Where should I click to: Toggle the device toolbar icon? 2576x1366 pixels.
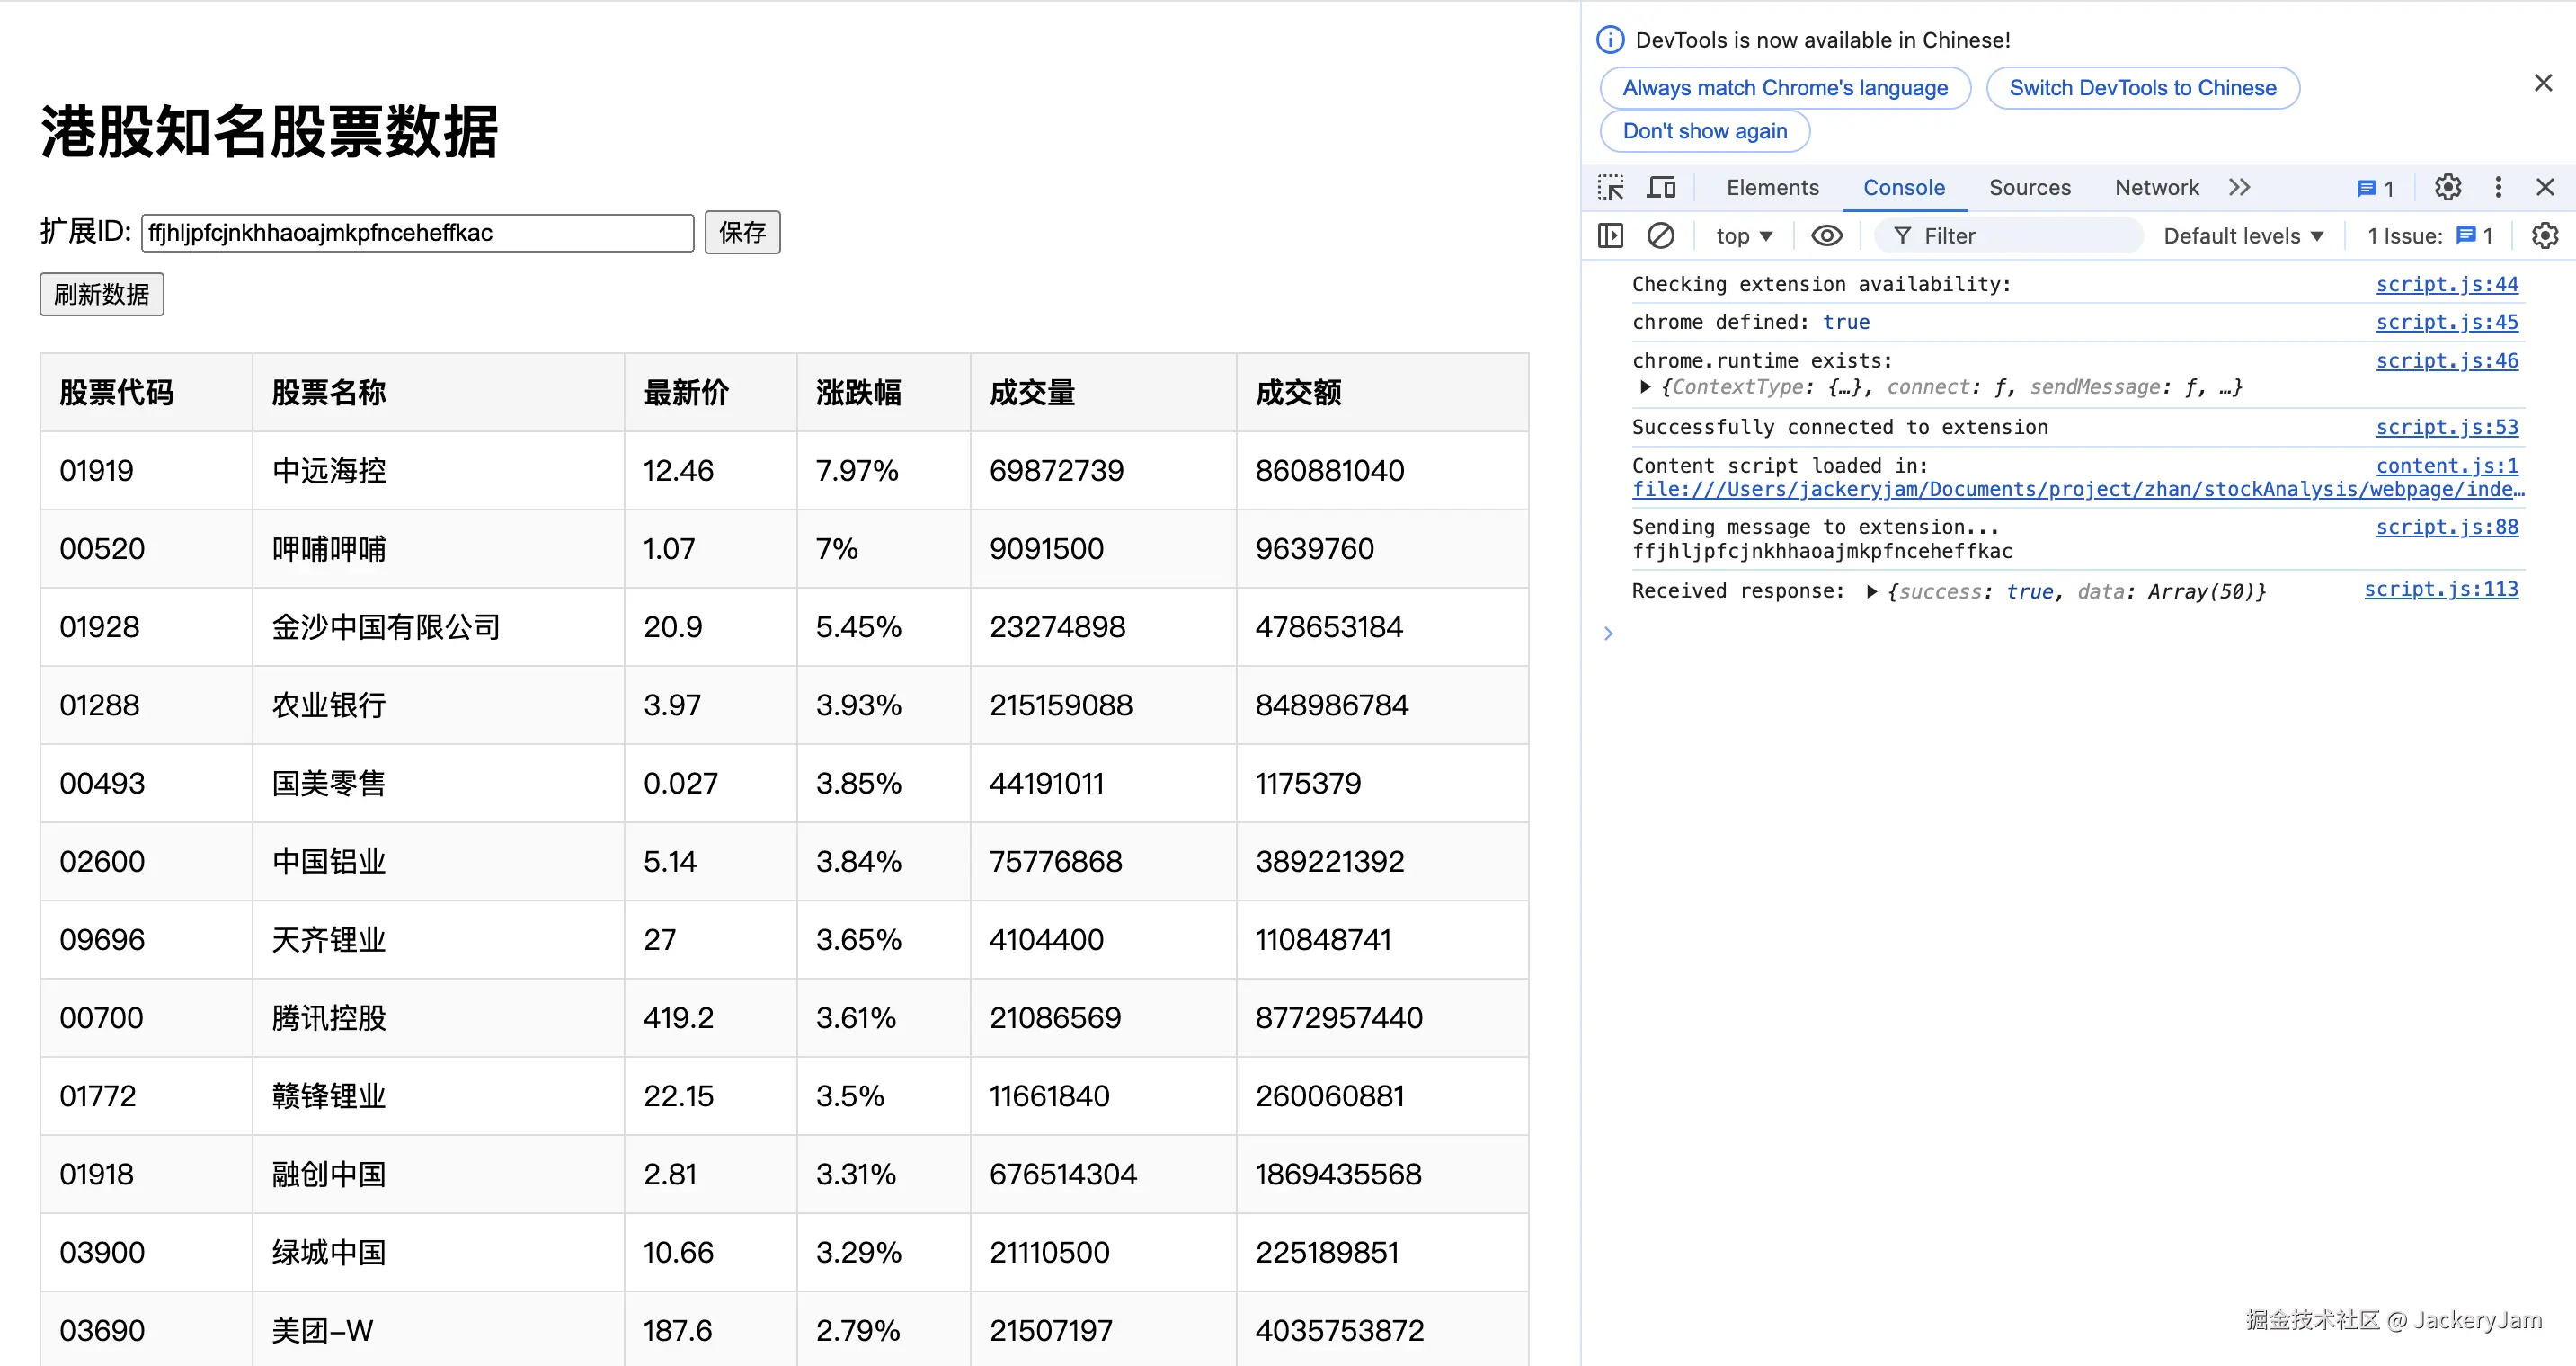1661,187
